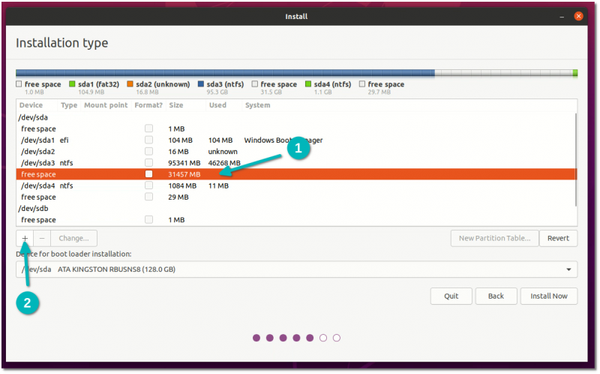The width and height of the screenshot is (600, 374).
Task: Click the 29.7 MB free space legend entry
Action: (382, 88)
